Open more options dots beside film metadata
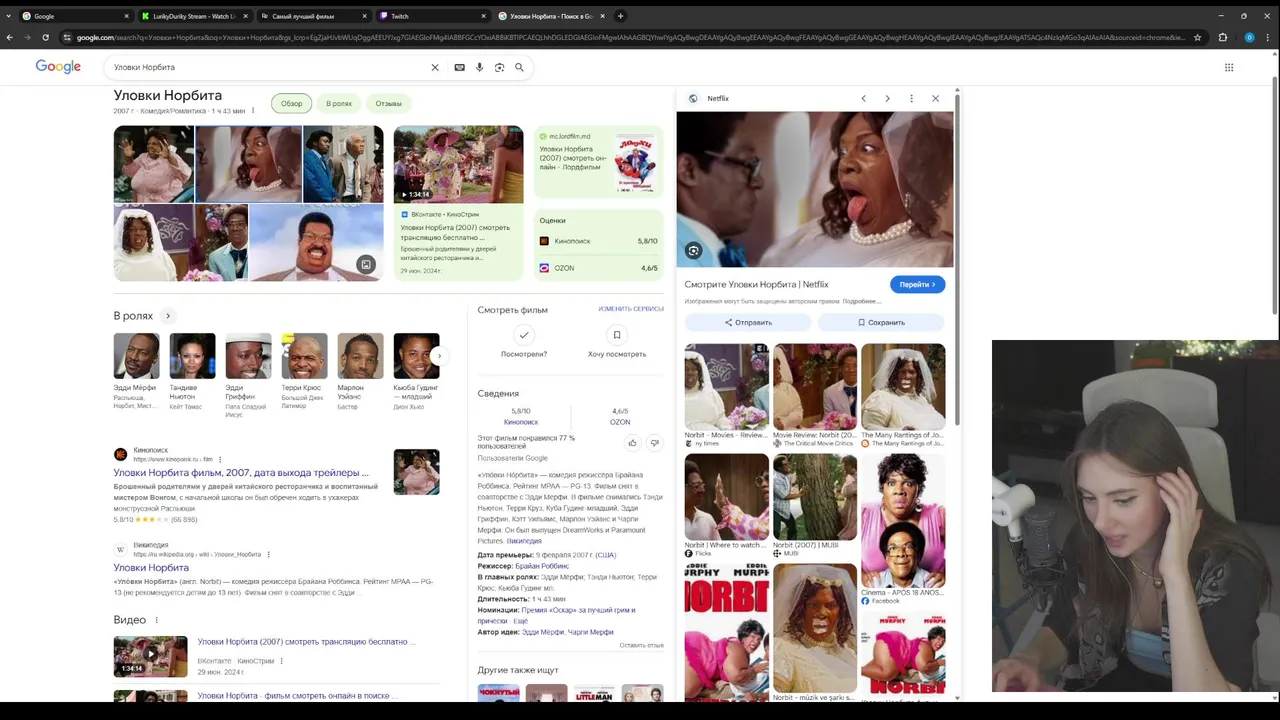 tap(253, 111)
